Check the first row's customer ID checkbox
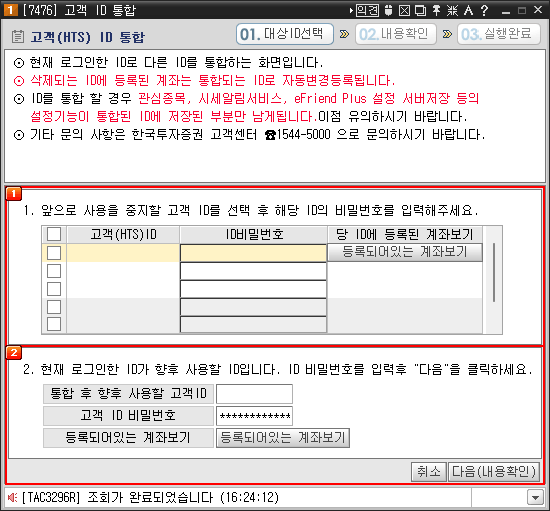The image size is (550, 511). coord(54,253)
